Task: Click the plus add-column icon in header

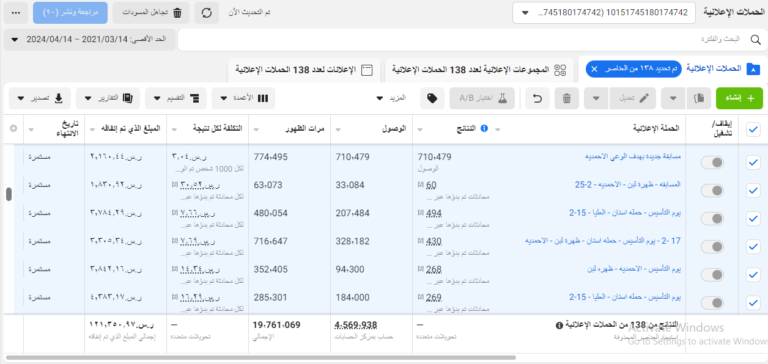Action: click(x=13, y=128)
